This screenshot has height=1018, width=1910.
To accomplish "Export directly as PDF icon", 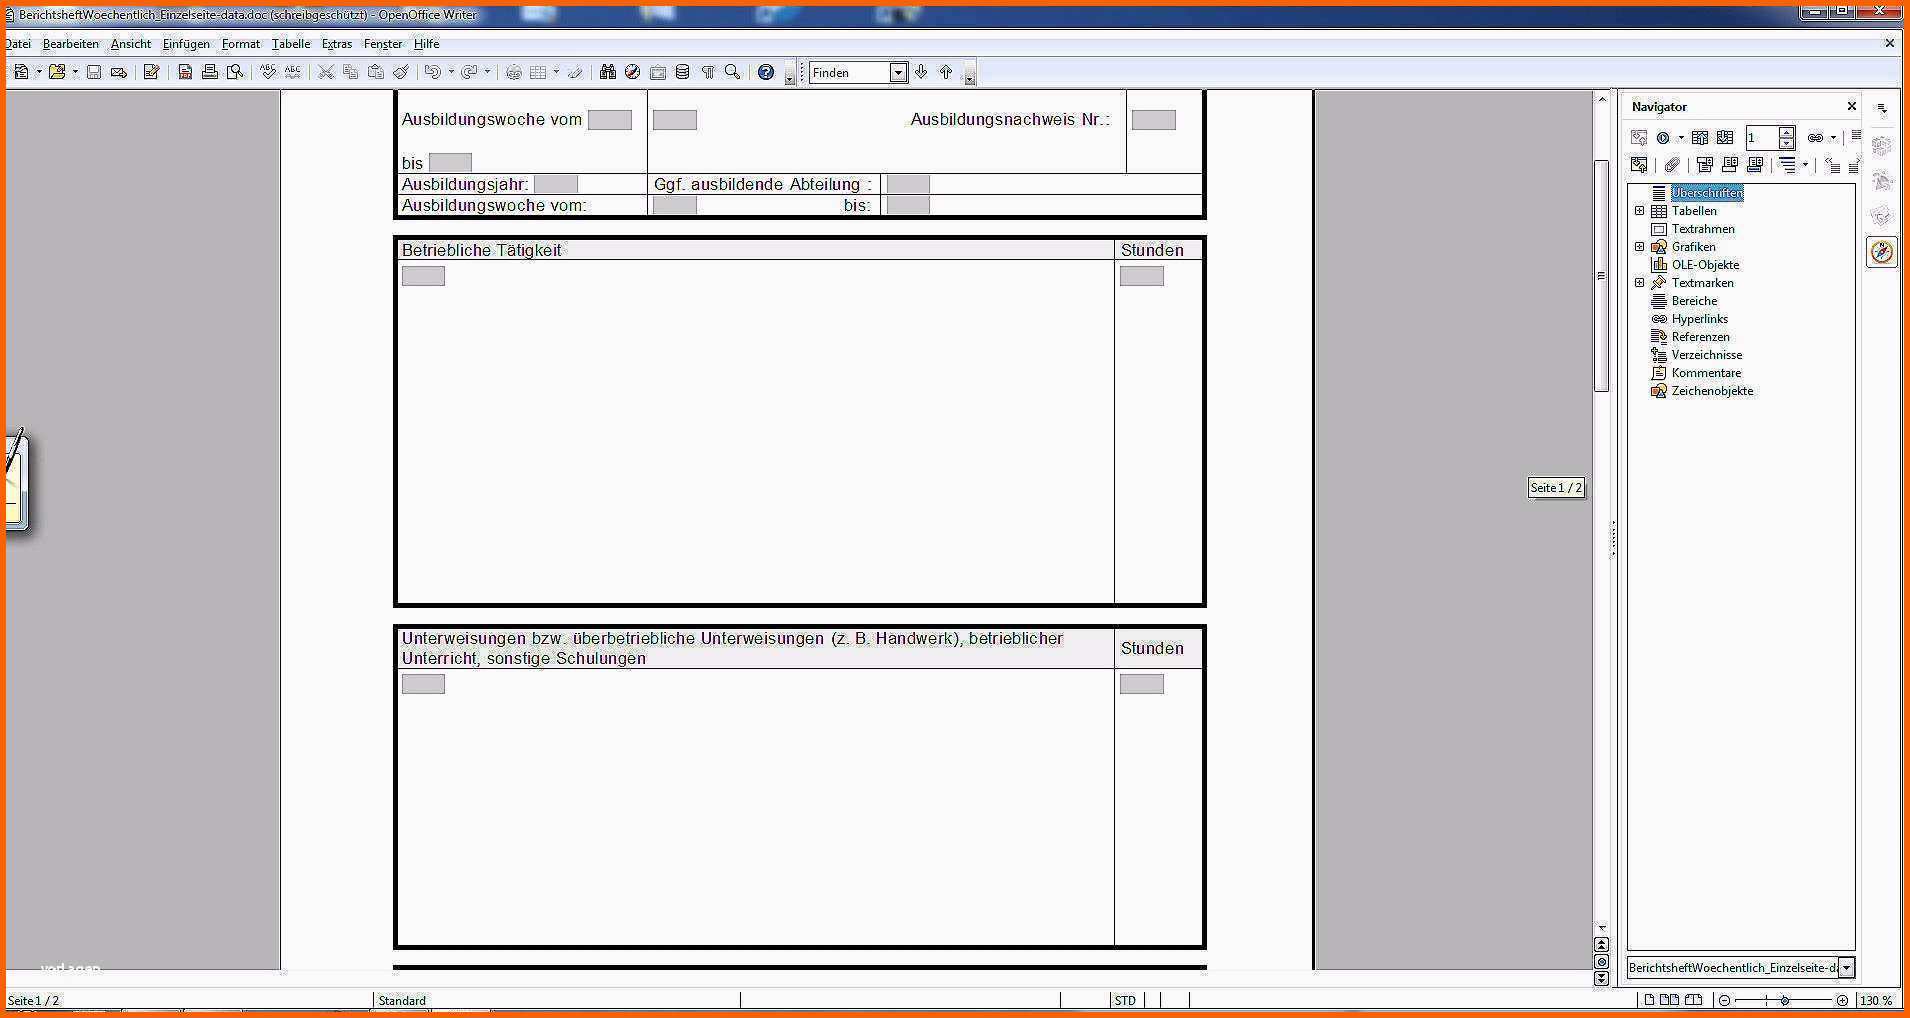I will click(x=185, y=72).
